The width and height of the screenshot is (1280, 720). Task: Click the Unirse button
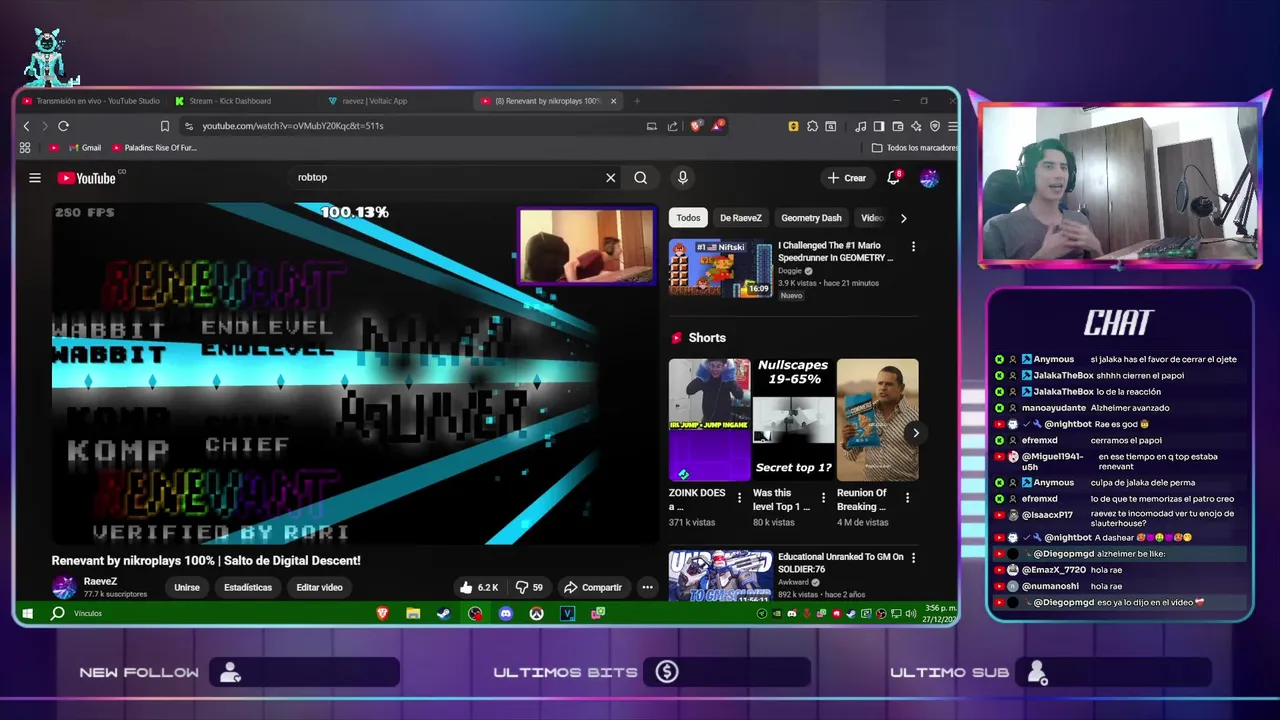point(187,587)
